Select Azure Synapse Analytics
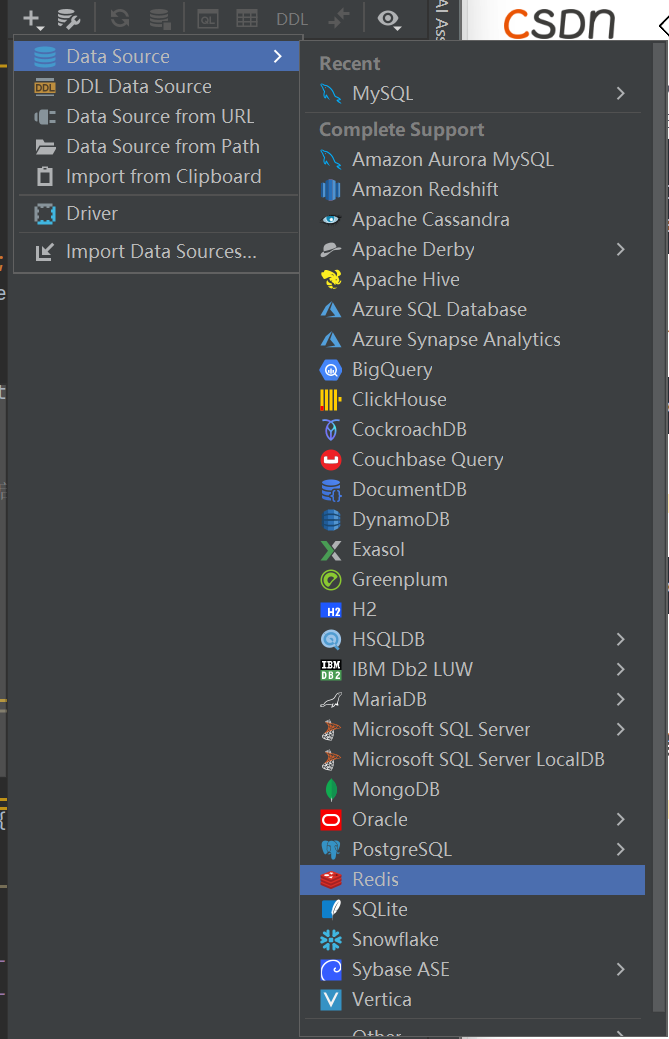Screen dimensions: 669x1039 pyautogui.click(x=472, y=339)
